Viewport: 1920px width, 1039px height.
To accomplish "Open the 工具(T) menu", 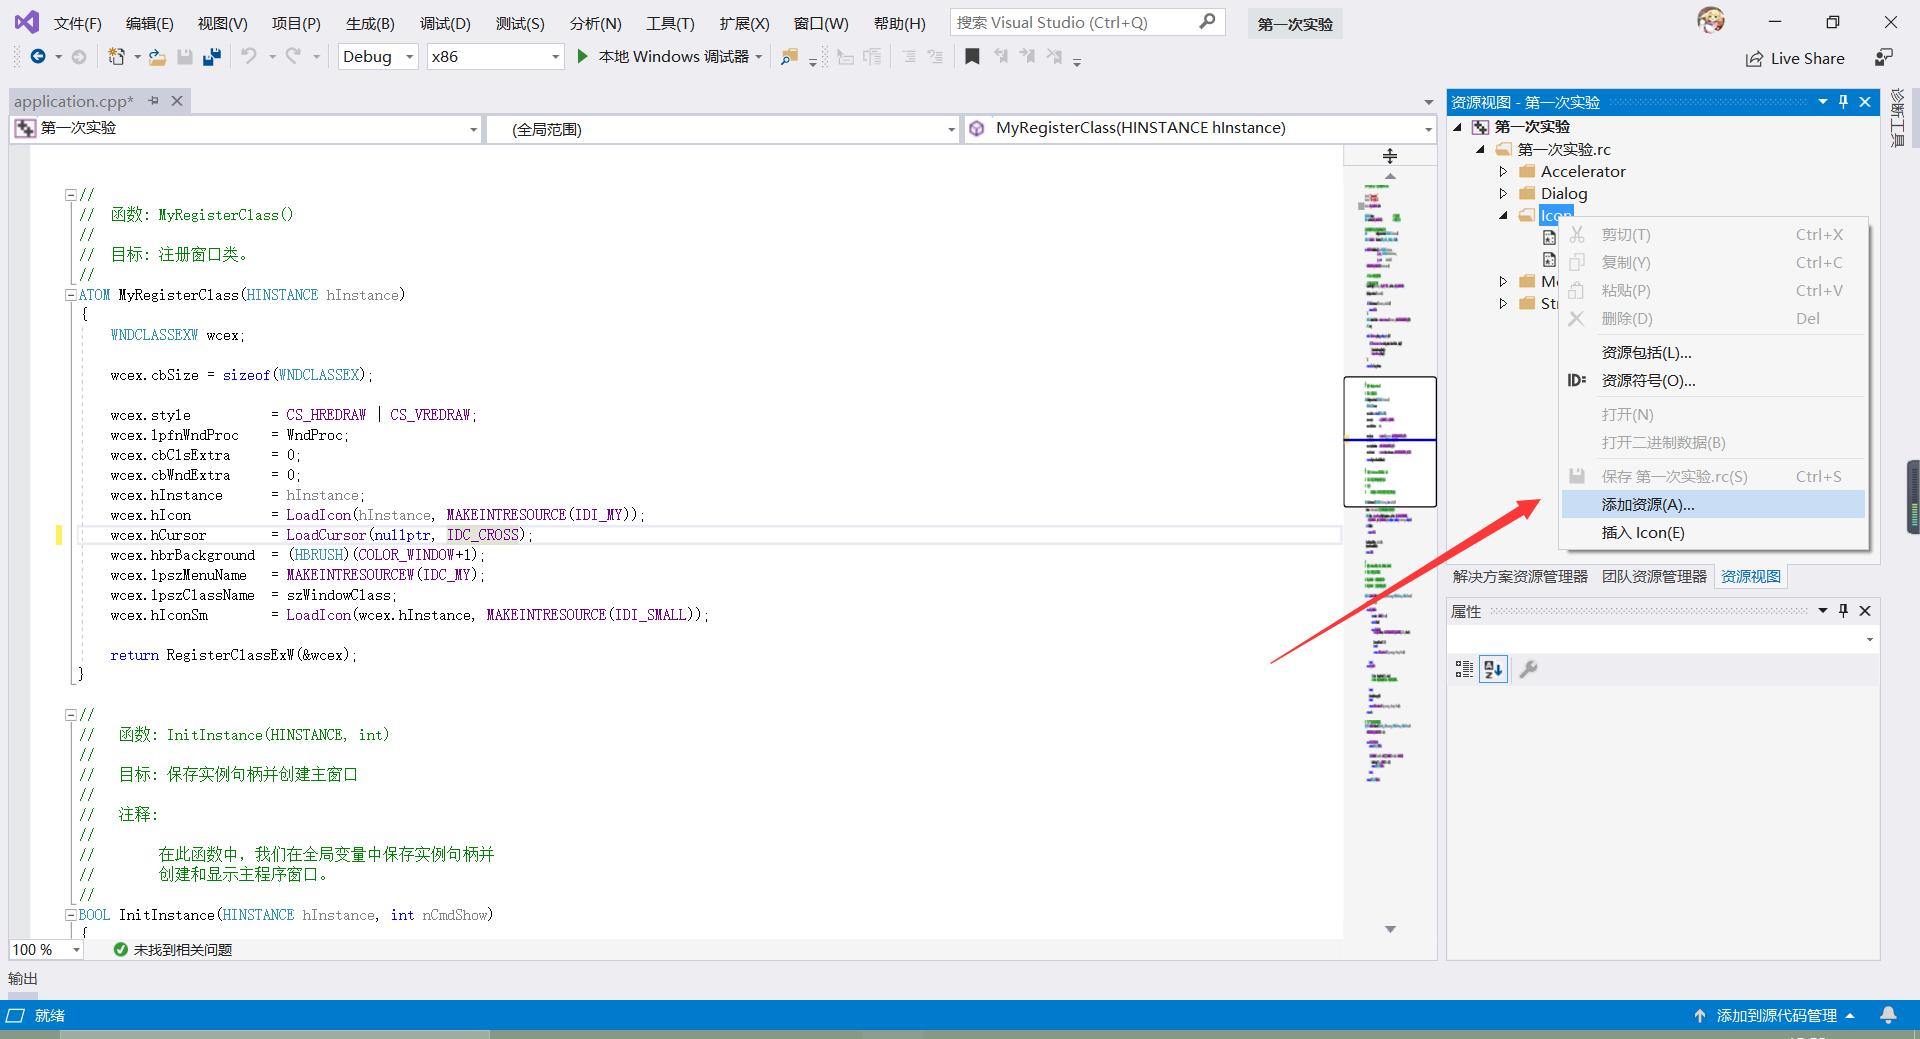I will click(x=670, y=22).
